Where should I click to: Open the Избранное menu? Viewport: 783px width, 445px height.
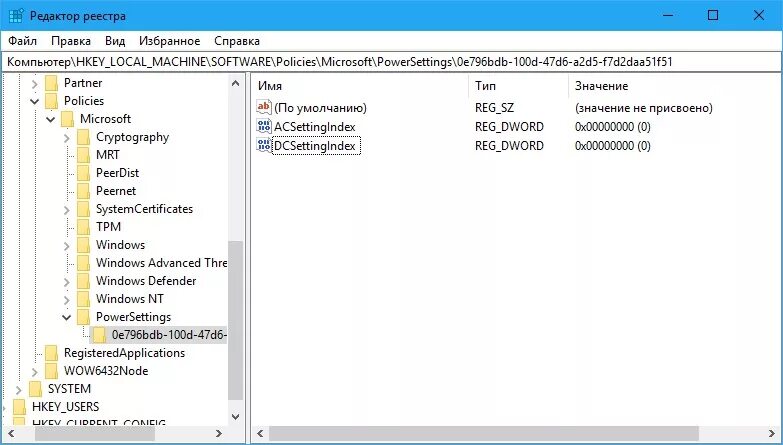click(x=169, y=41)
